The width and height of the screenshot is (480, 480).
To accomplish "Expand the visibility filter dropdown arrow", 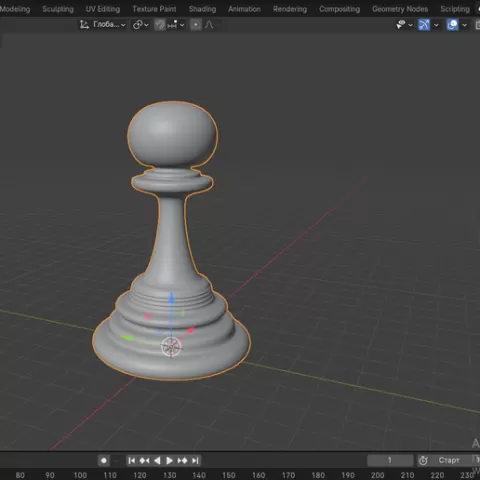I will pyautogui.click(x=410, y=25).
